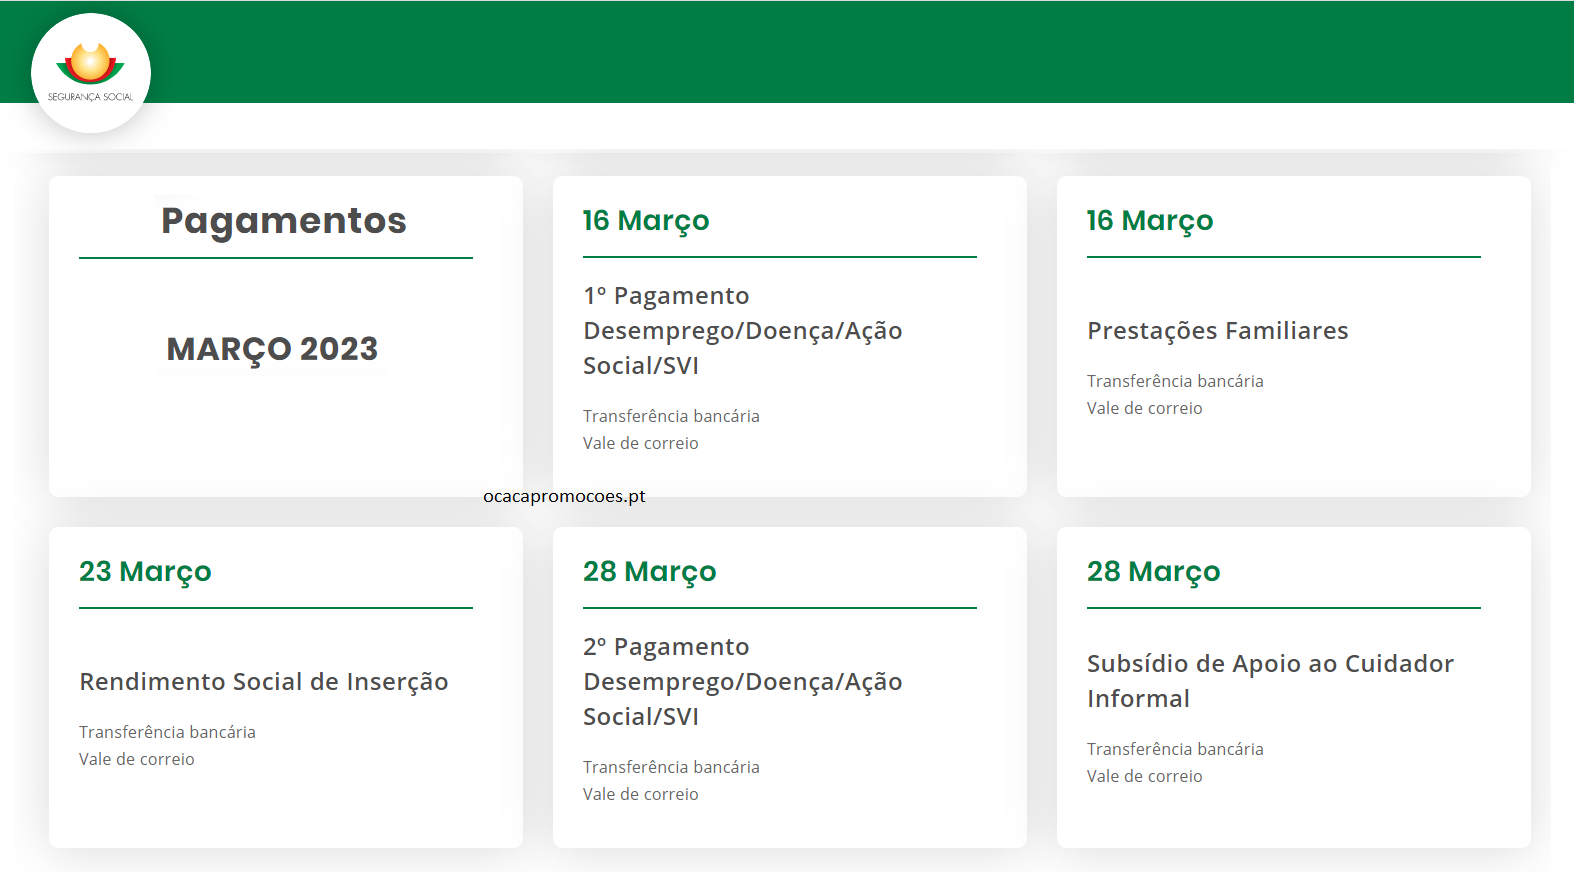
Task: Click Vale de correio under Cuidador Informal
Action: click(x=1144, y=776)
